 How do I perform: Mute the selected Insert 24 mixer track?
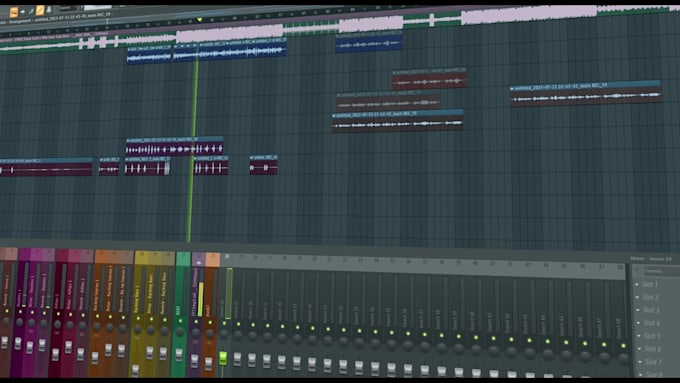(224, 323)
